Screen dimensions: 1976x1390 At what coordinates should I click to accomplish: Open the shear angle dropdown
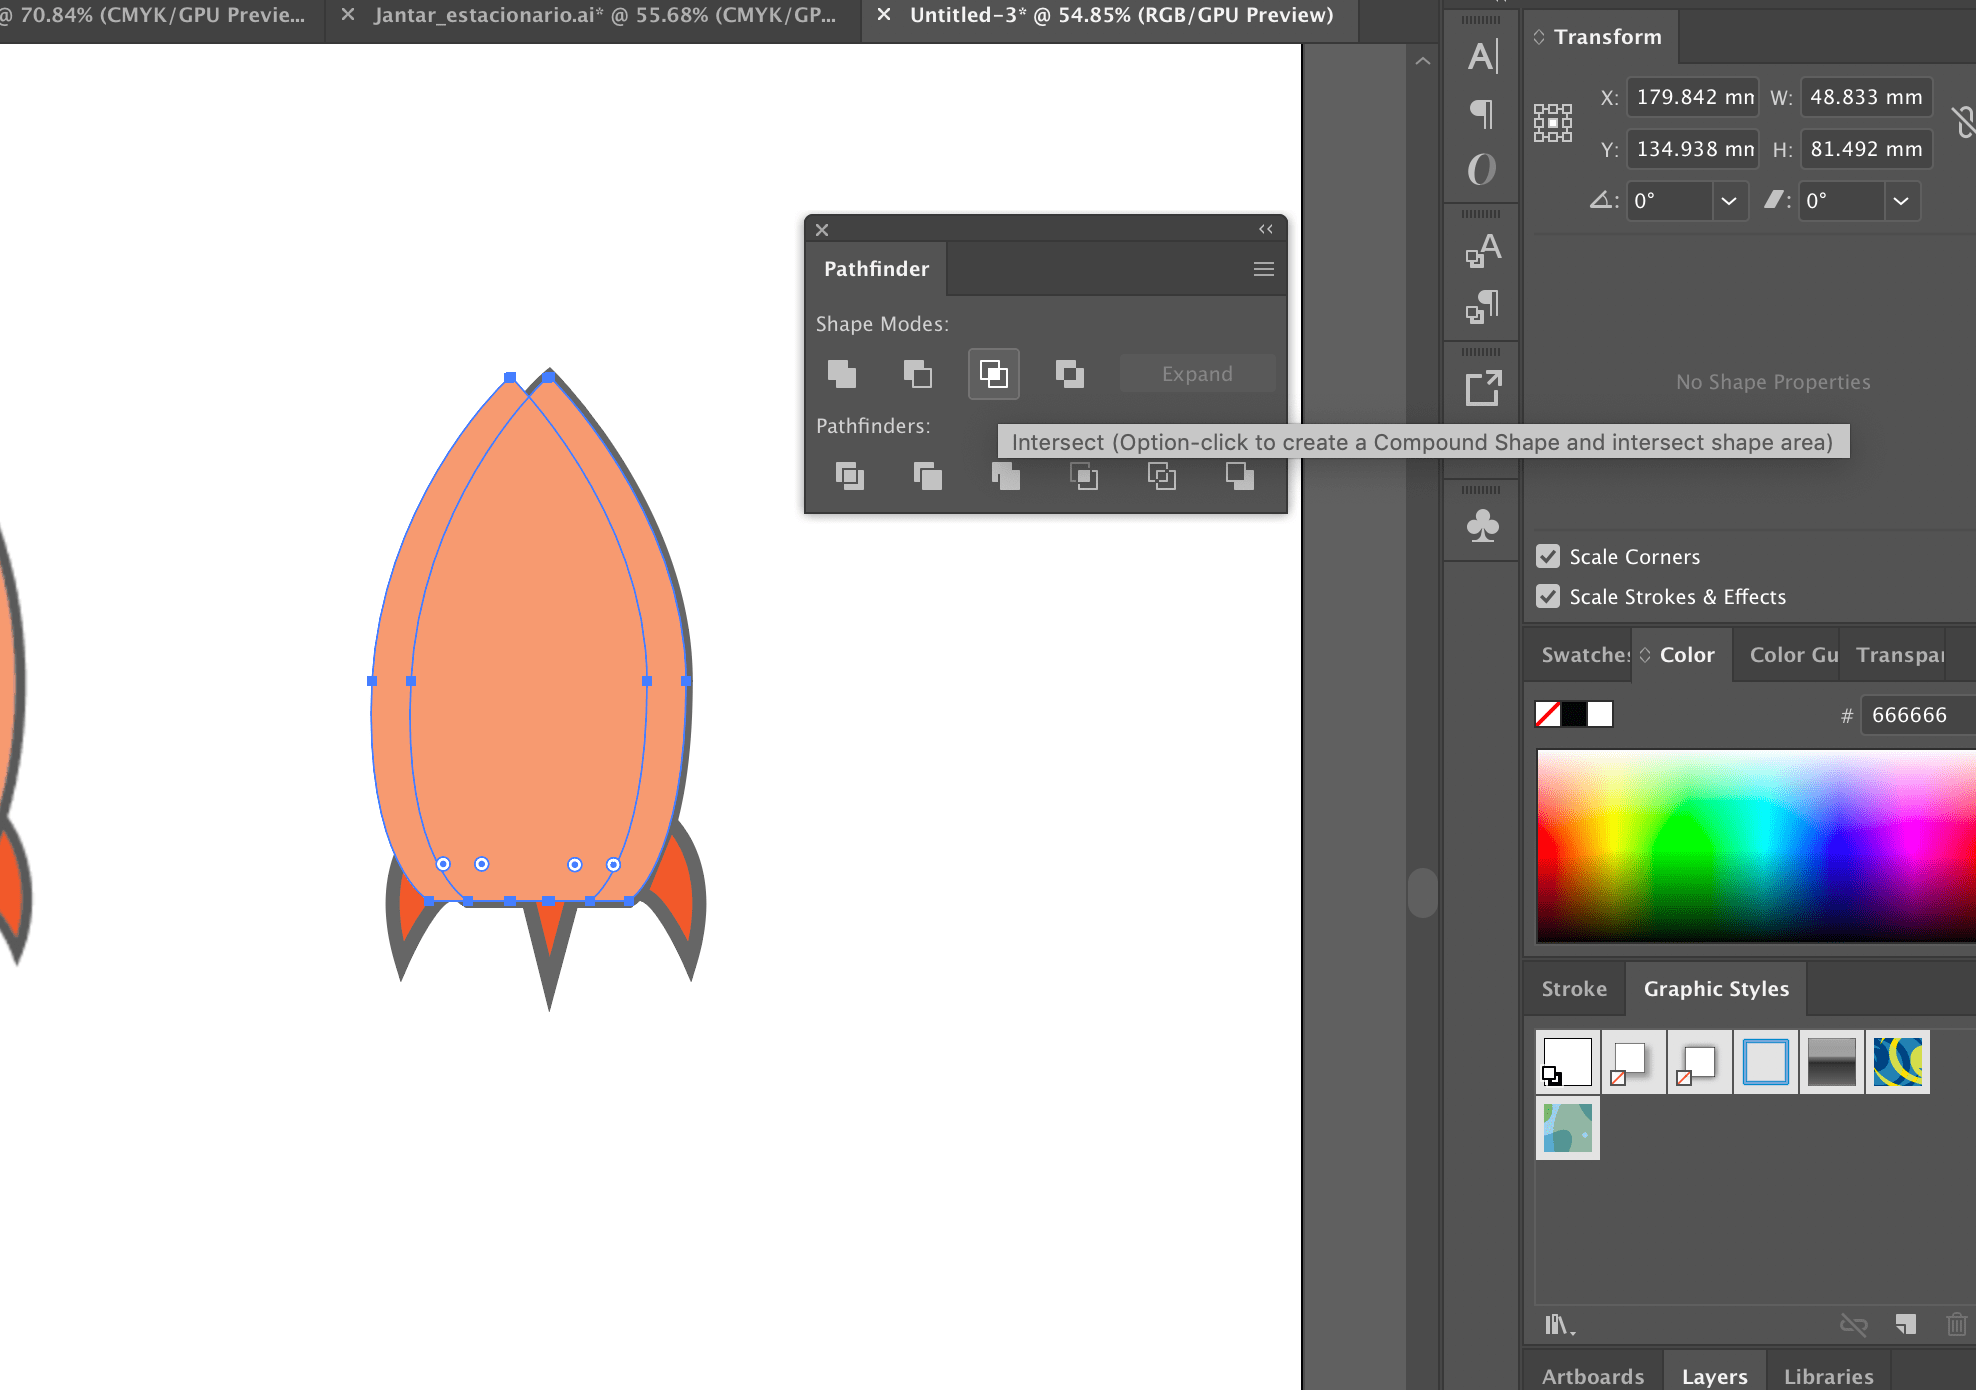(1900, 201)
